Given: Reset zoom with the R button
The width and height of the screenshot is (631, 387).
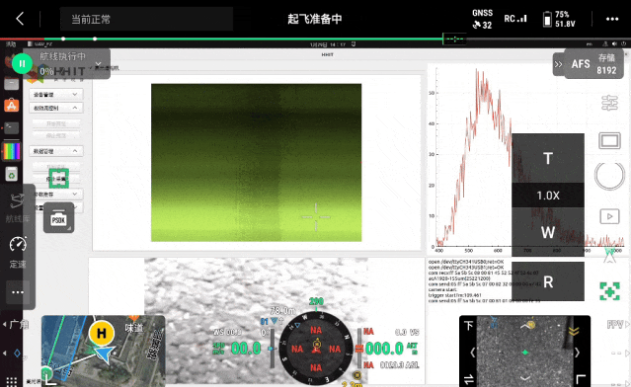Looking at the screenshot, I should click(548, 282).
